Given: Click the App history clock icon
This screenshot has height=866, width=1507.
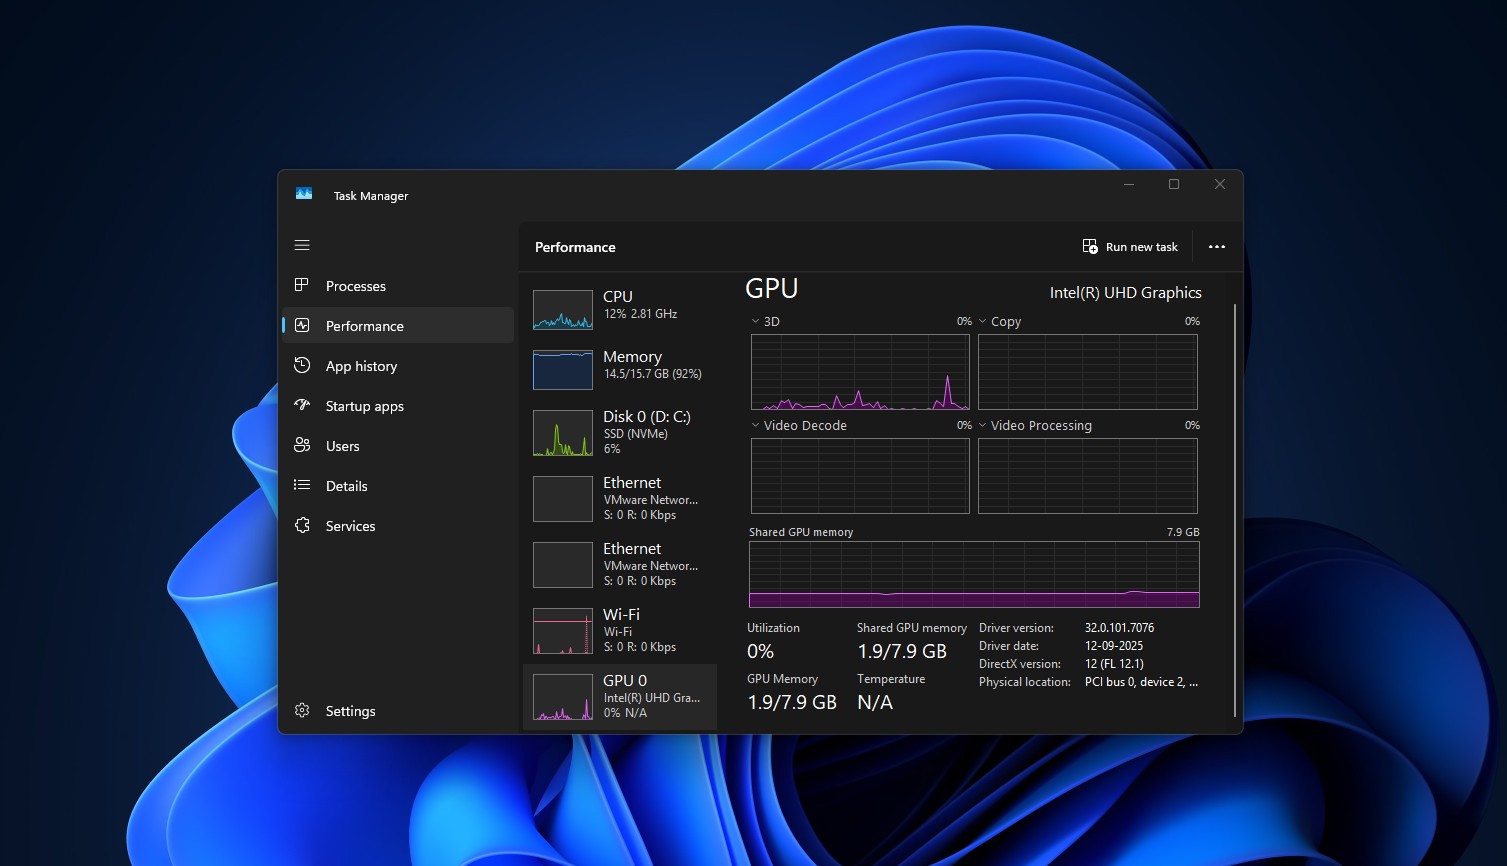Looking at the screenshot, I should 302,365.
